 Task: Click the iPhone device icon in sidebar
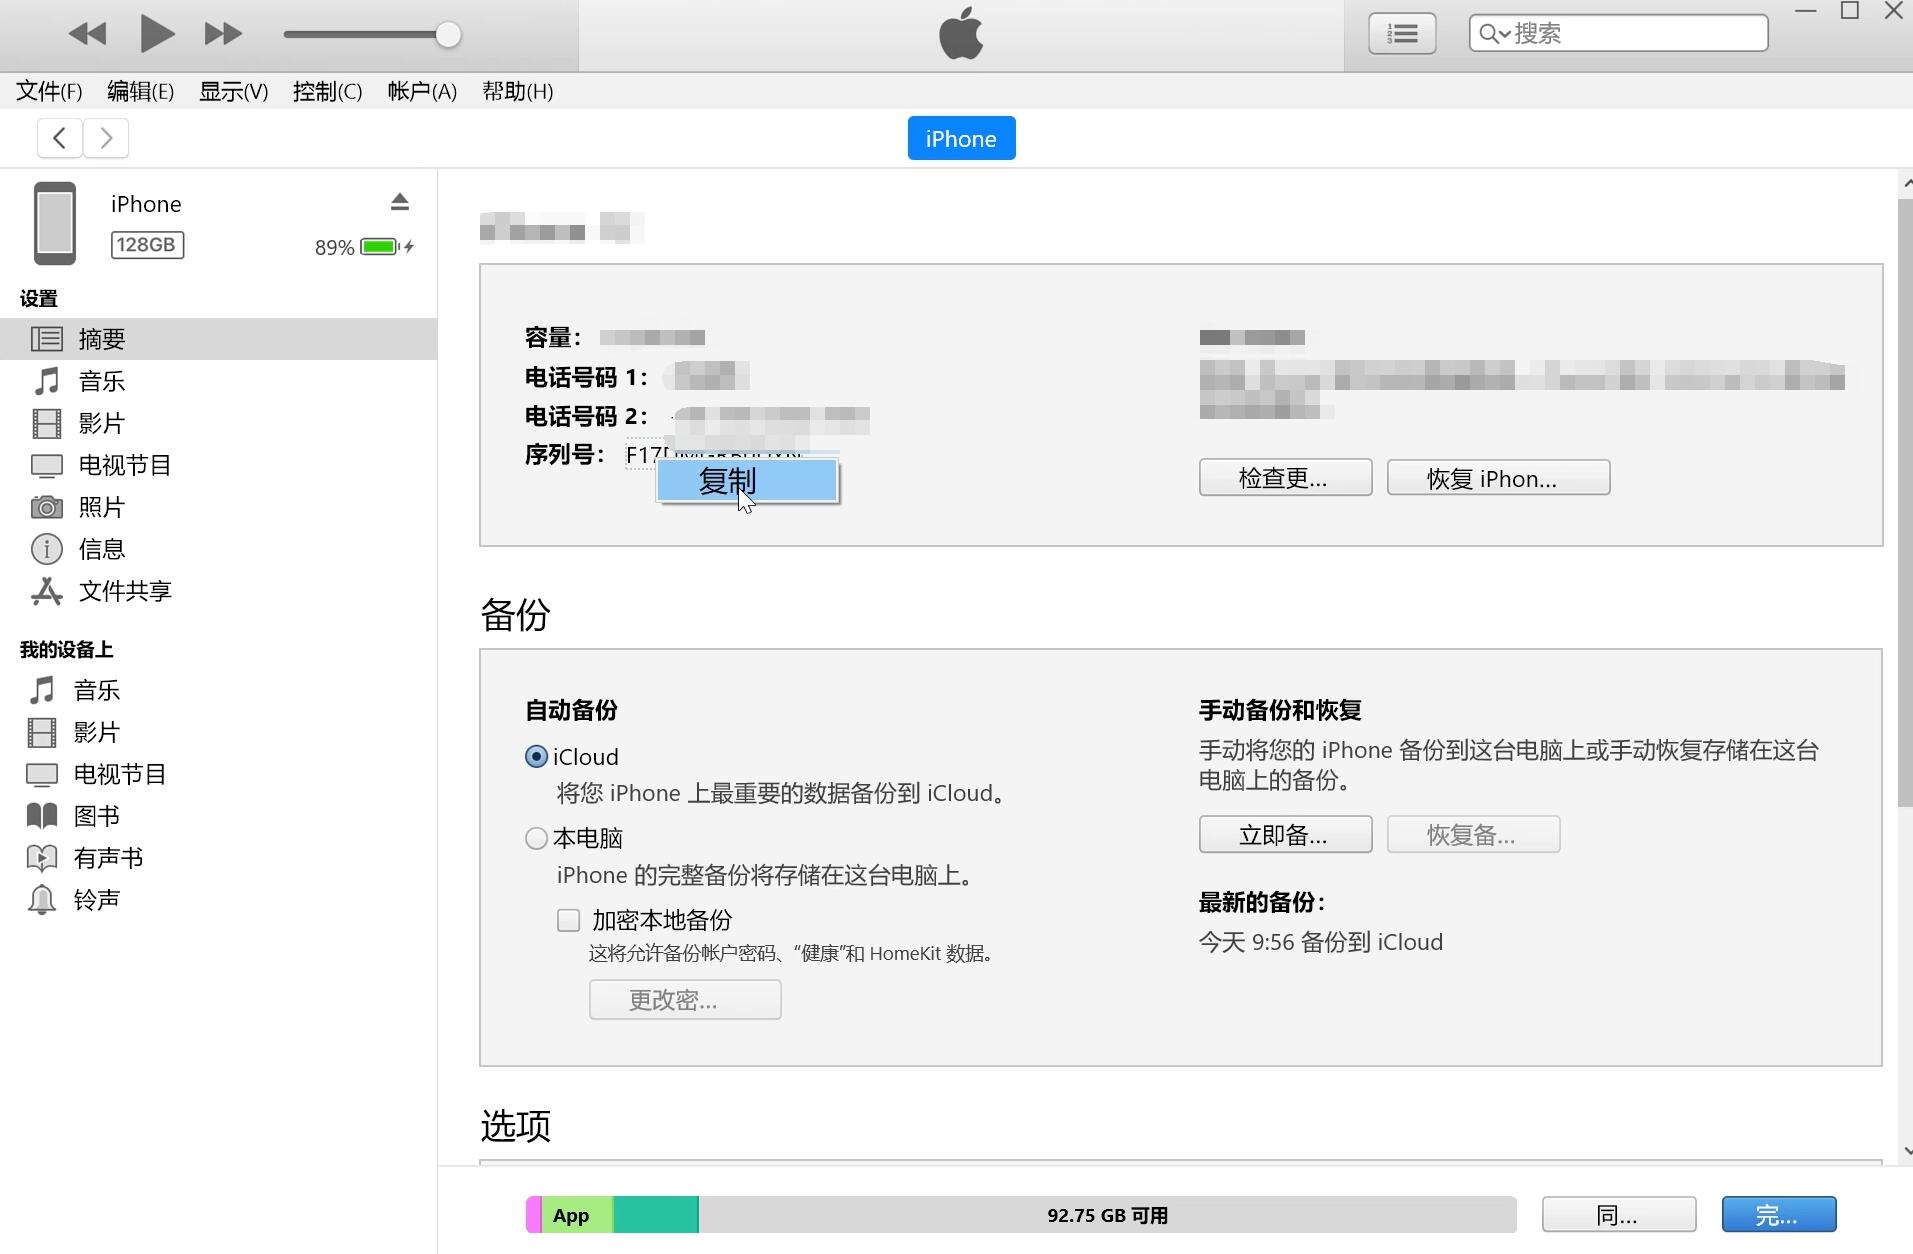pyautogui.click(x=55, y=223)
